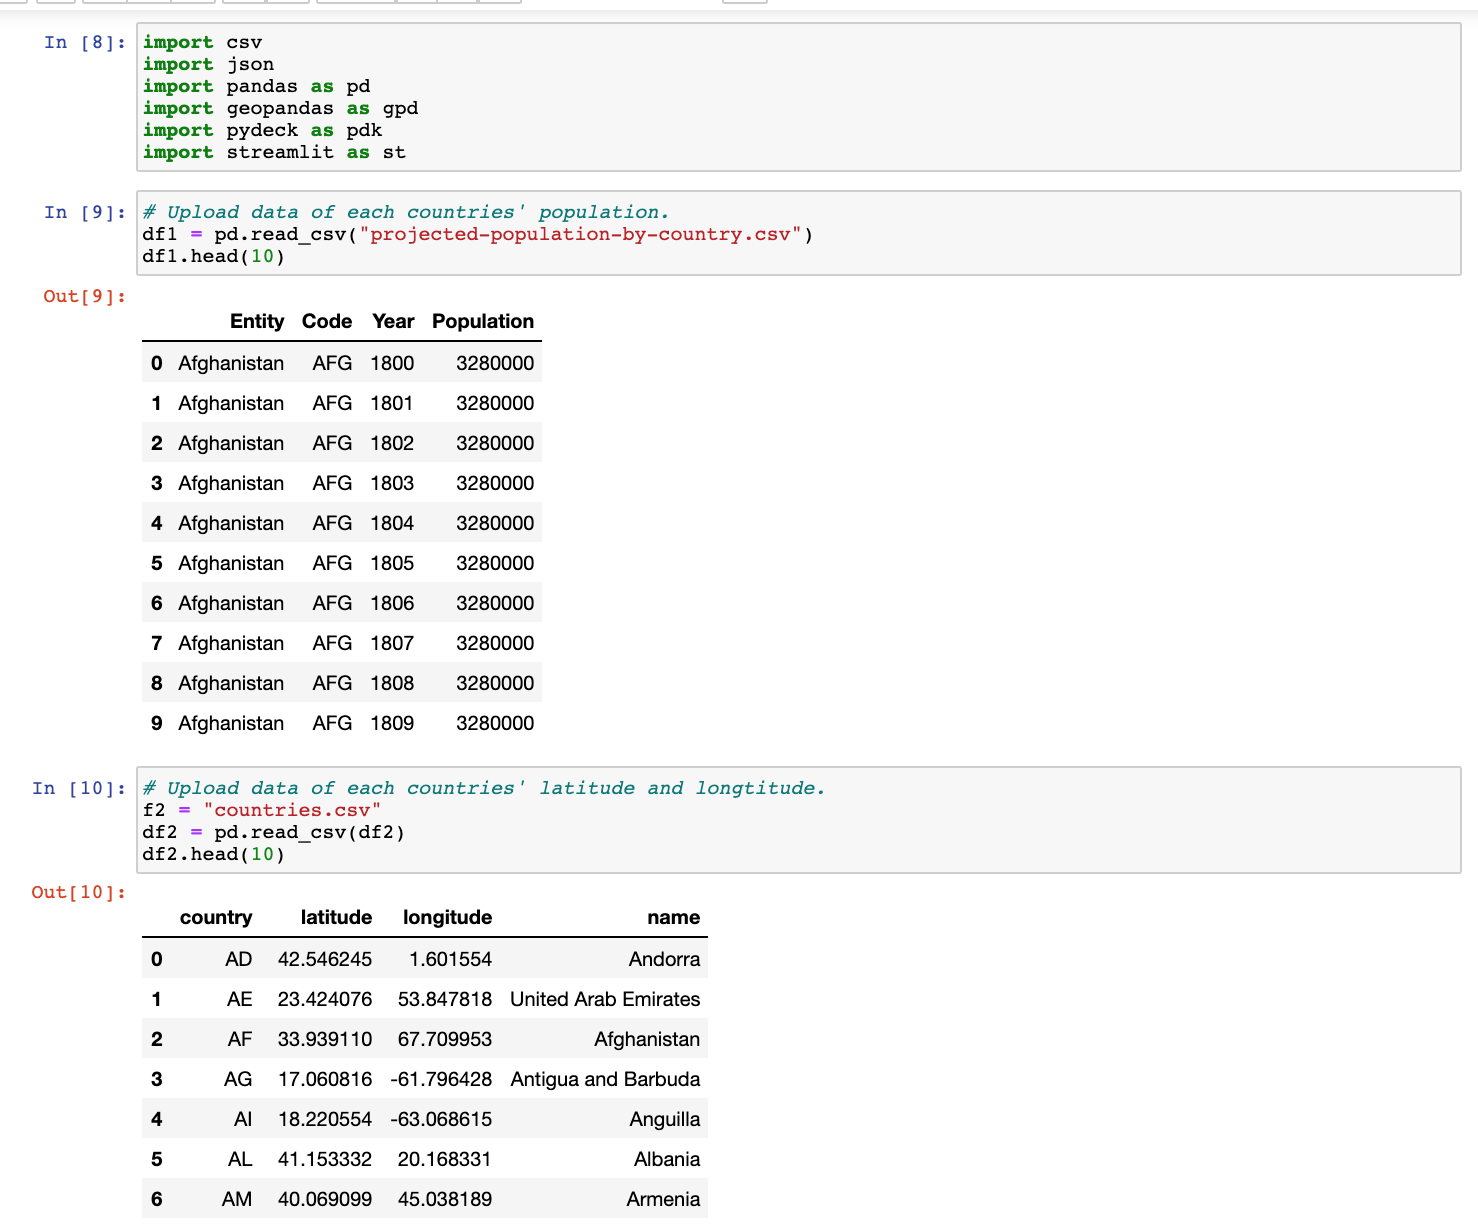This screenshot has width=1478, height=1226.
Task: Select the Andorra name cell
Action: click(665, 959)
